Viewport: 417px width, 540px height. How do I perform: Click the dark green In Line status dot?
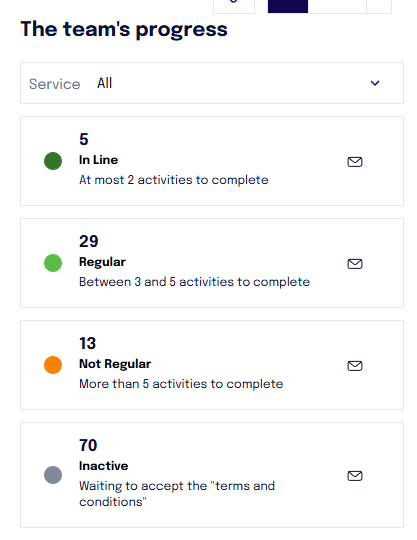(53, 161)
